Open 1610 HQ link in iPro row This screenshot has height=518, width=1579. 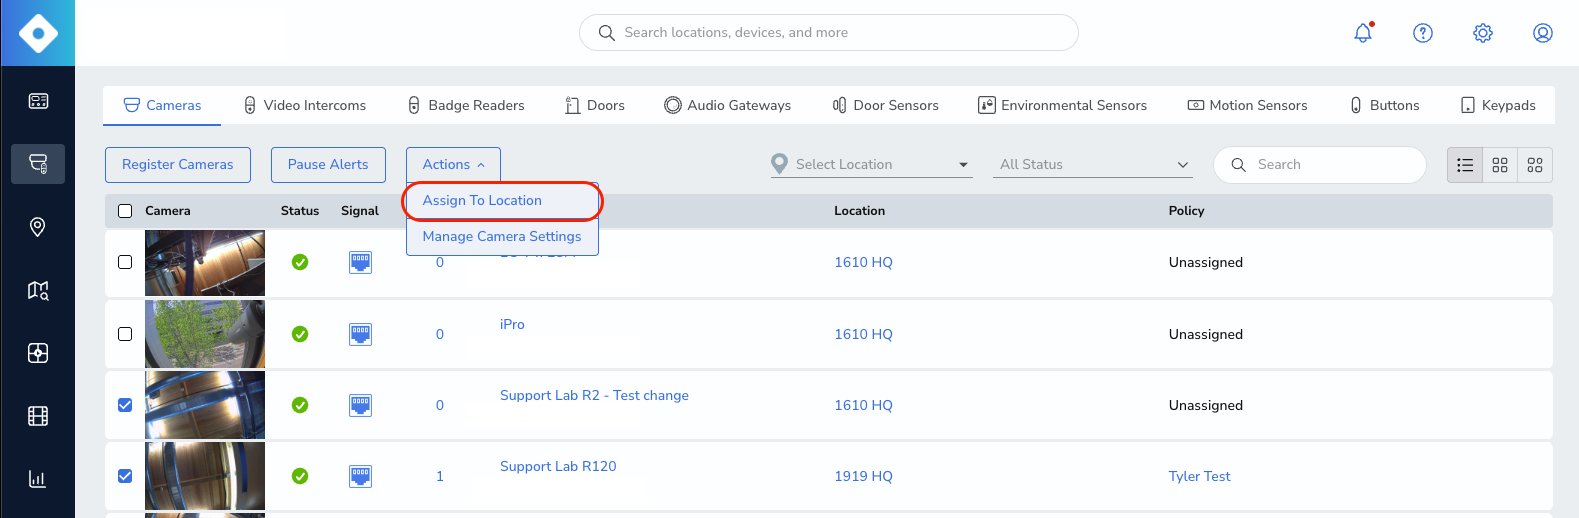coord(863,334)
